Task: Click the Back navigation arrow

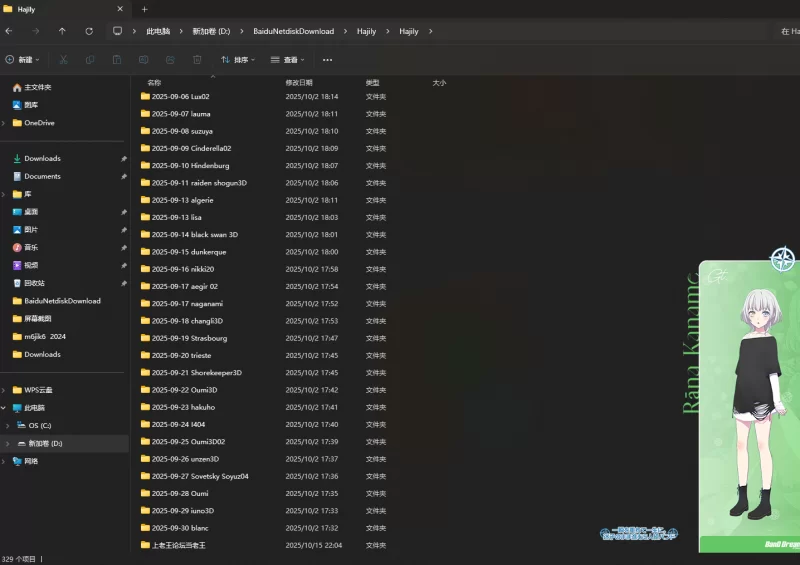Action: (9, 31)
